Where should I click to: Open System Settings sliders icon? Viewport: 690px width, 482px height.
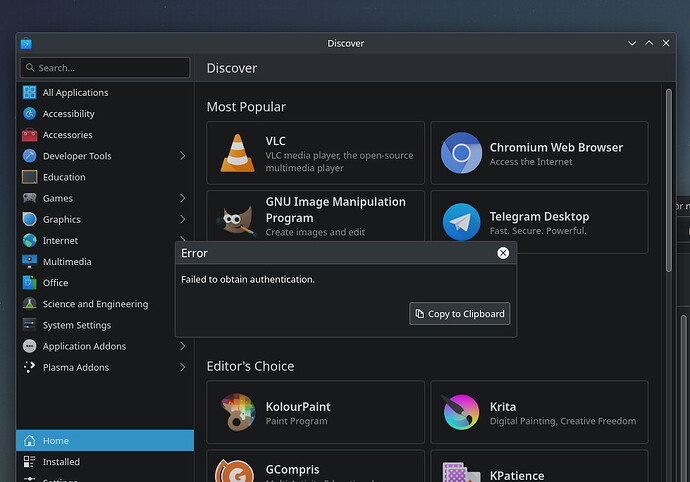29,325
